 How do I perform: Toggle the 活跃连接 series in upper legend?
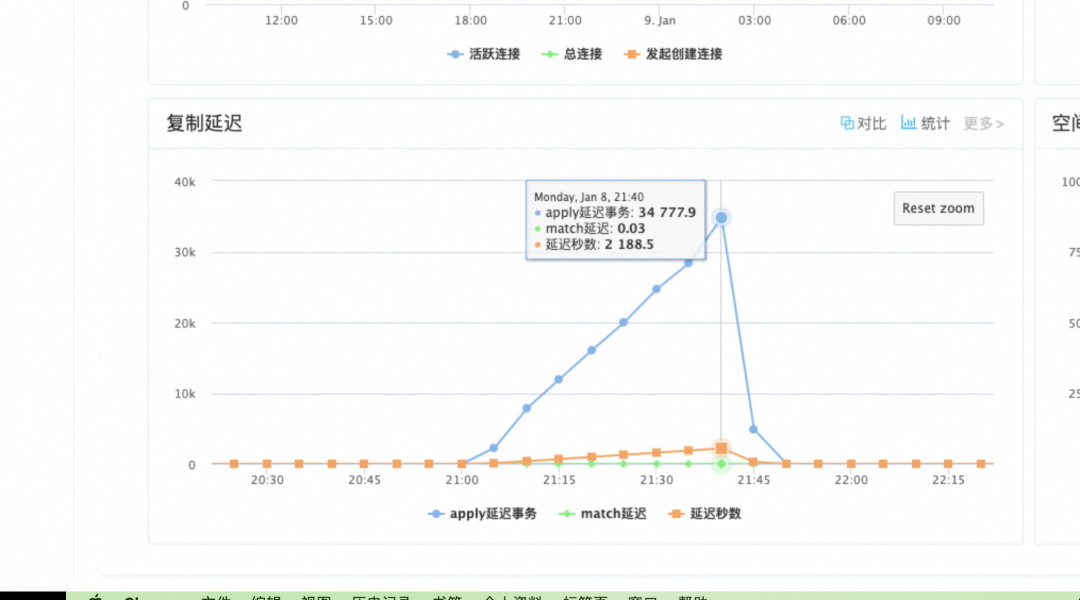click(484, 54)
